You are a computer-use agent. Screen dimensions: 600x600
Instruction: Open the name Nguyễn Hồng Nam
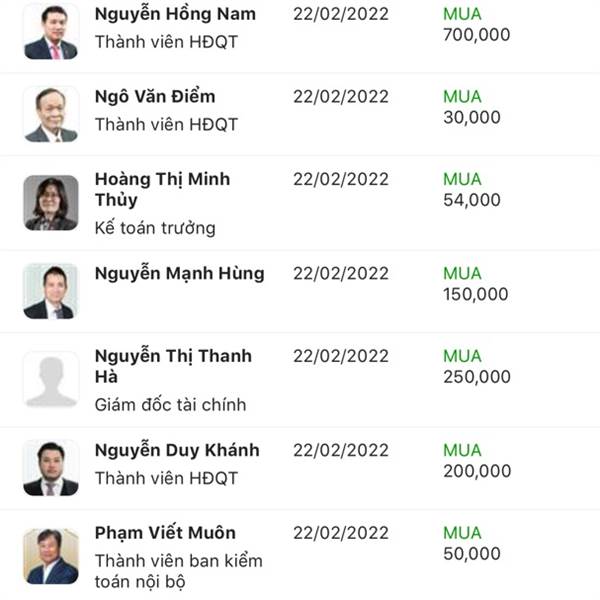point(175,14)
